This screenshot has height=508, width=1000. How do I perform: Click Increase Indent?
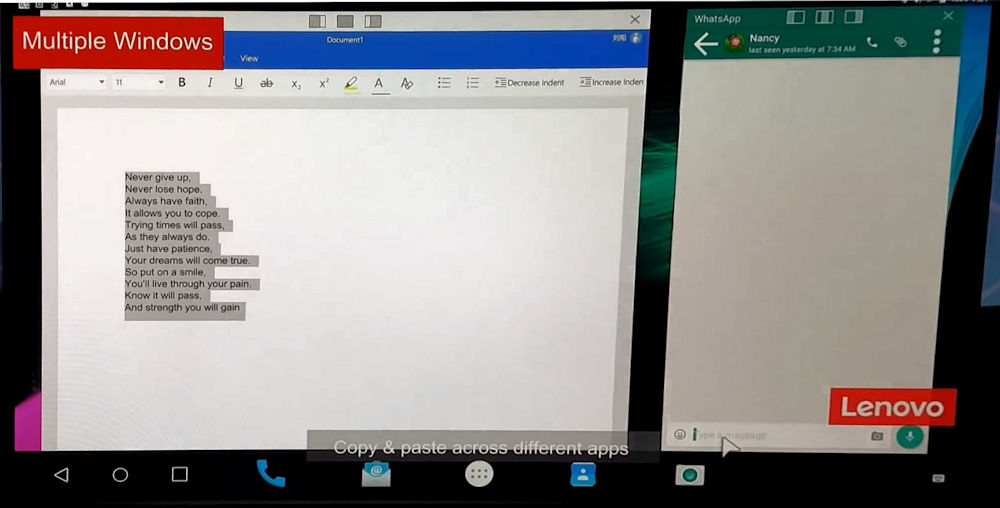[612, 82]
